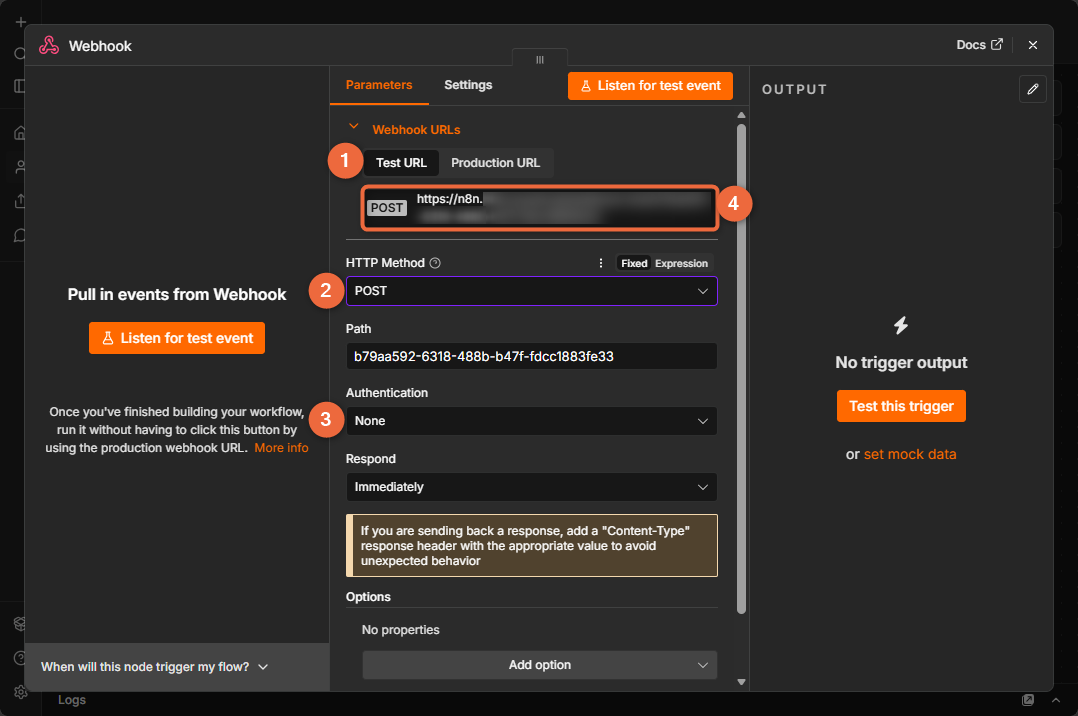Click the parameters vertical scrollbar
The image size is (1078, 716).
[741, 368]
